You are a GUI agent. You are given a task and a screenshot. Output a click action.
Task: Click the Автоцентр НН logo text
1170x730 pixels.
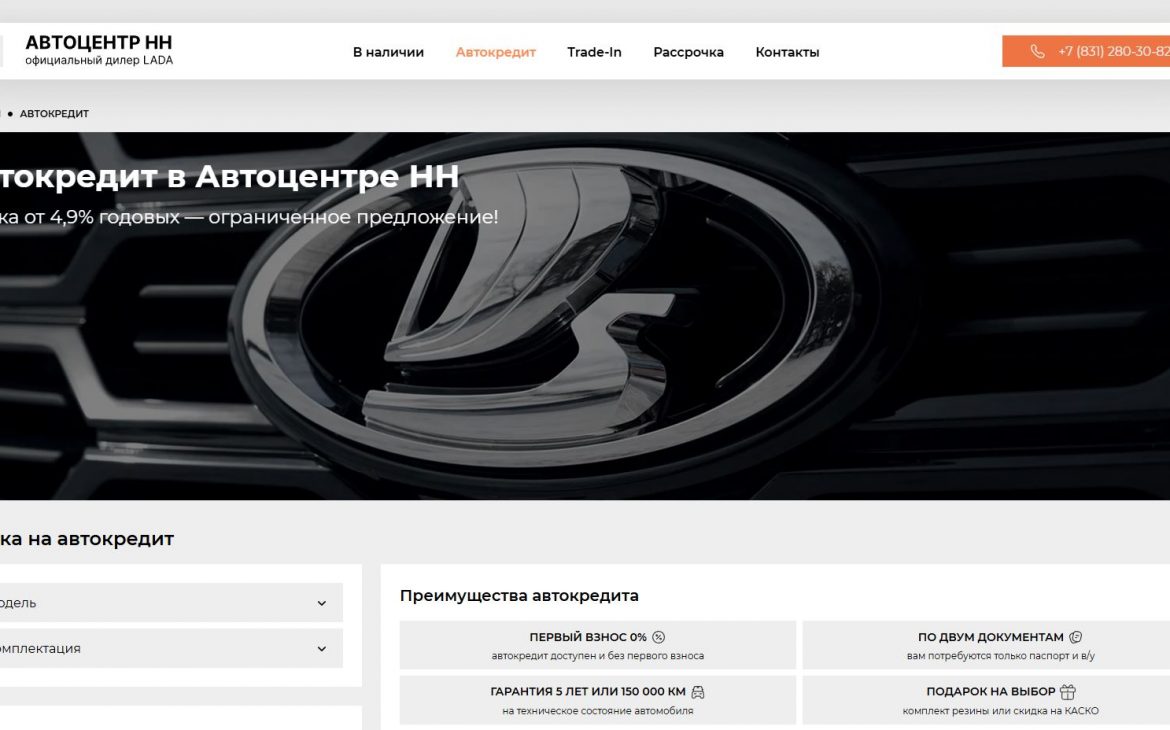98,43
